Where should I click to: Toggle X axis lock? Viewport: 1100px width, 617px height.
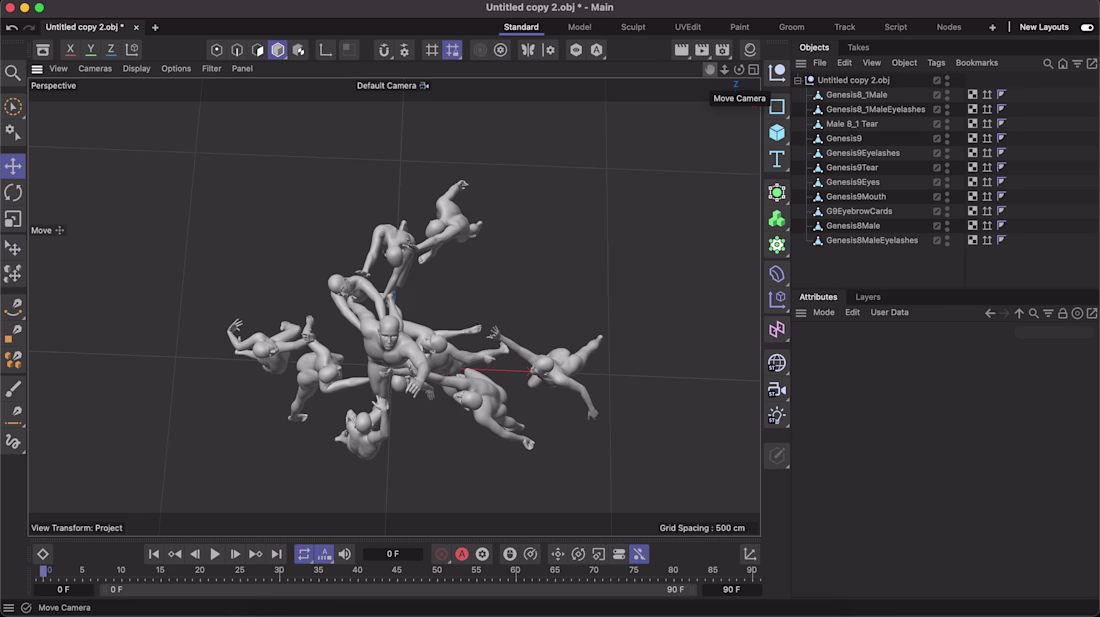point(70,50)
